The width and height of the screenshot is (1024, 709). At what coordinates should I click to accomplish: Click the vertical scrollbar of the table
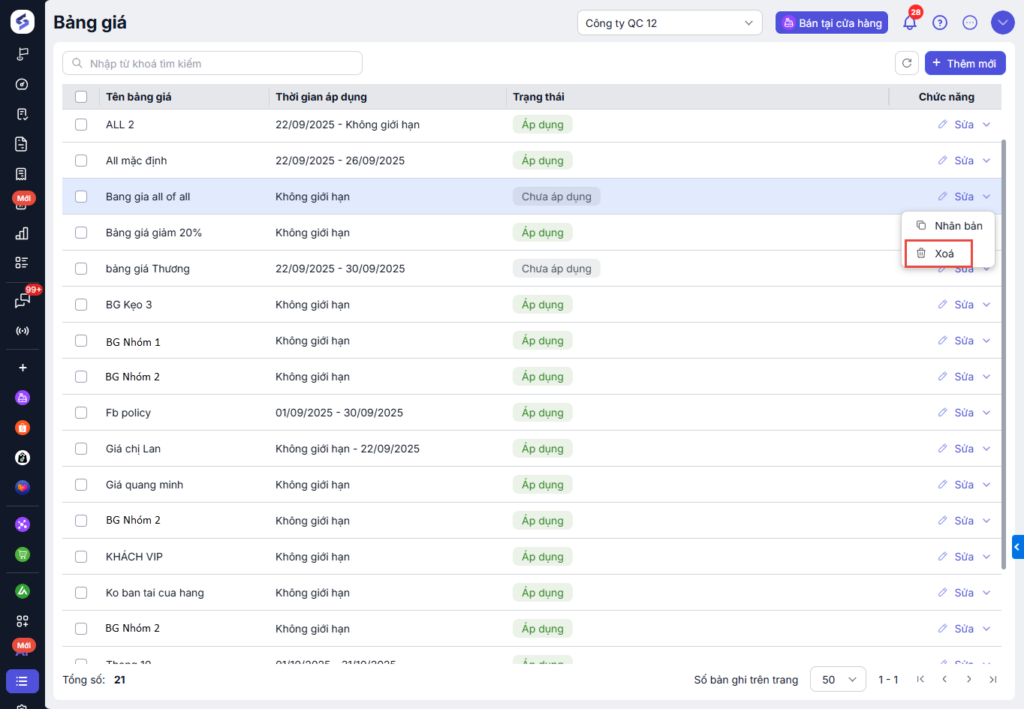coord(1002,350)
